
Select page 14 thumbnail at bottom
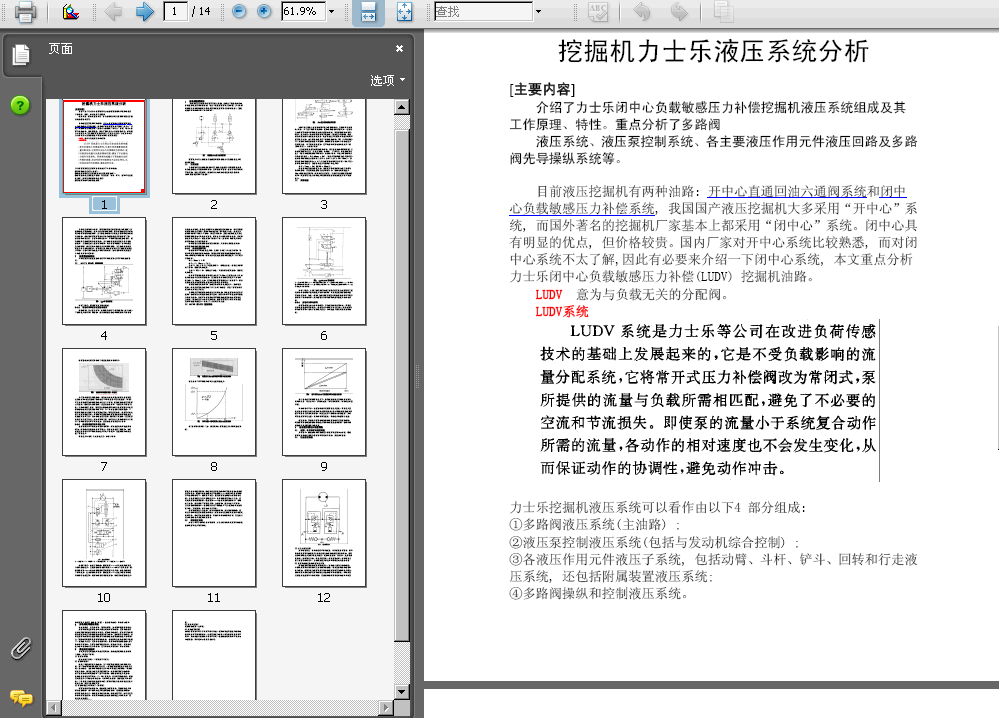[214, 655]
